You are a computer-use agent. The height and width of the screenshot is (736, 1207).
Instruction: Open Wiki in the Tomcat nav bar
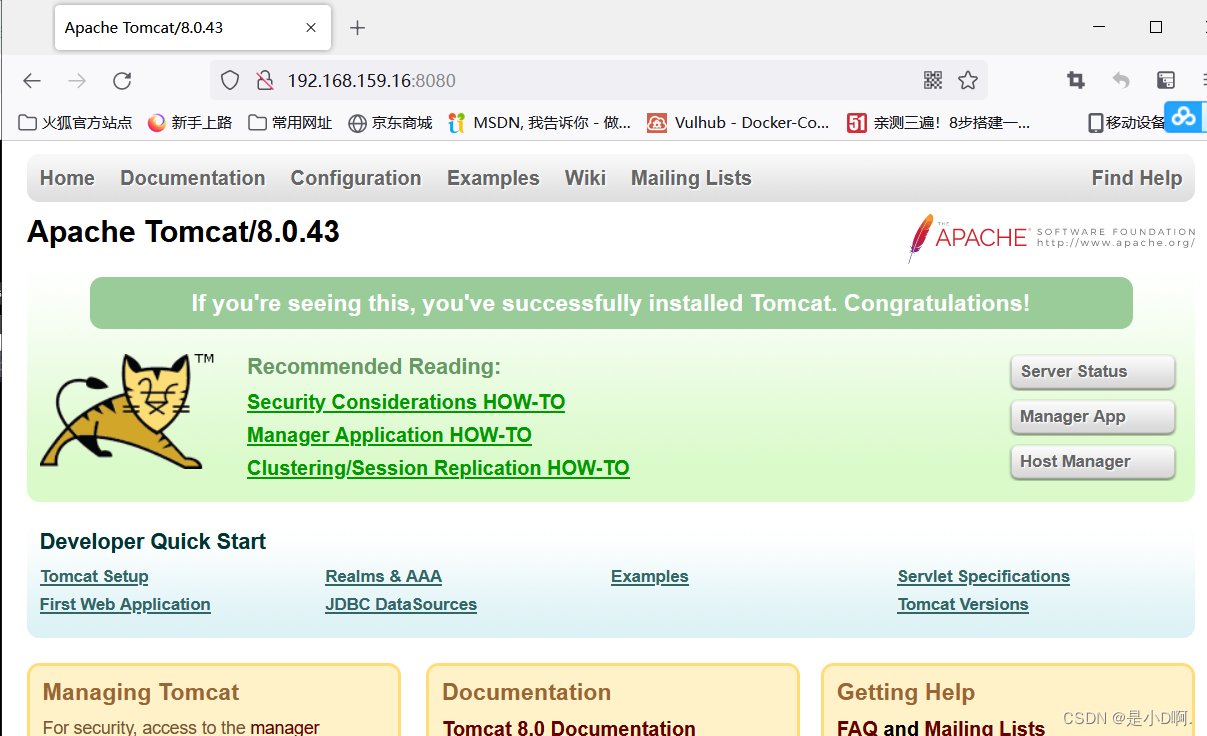tap(585, 178)
